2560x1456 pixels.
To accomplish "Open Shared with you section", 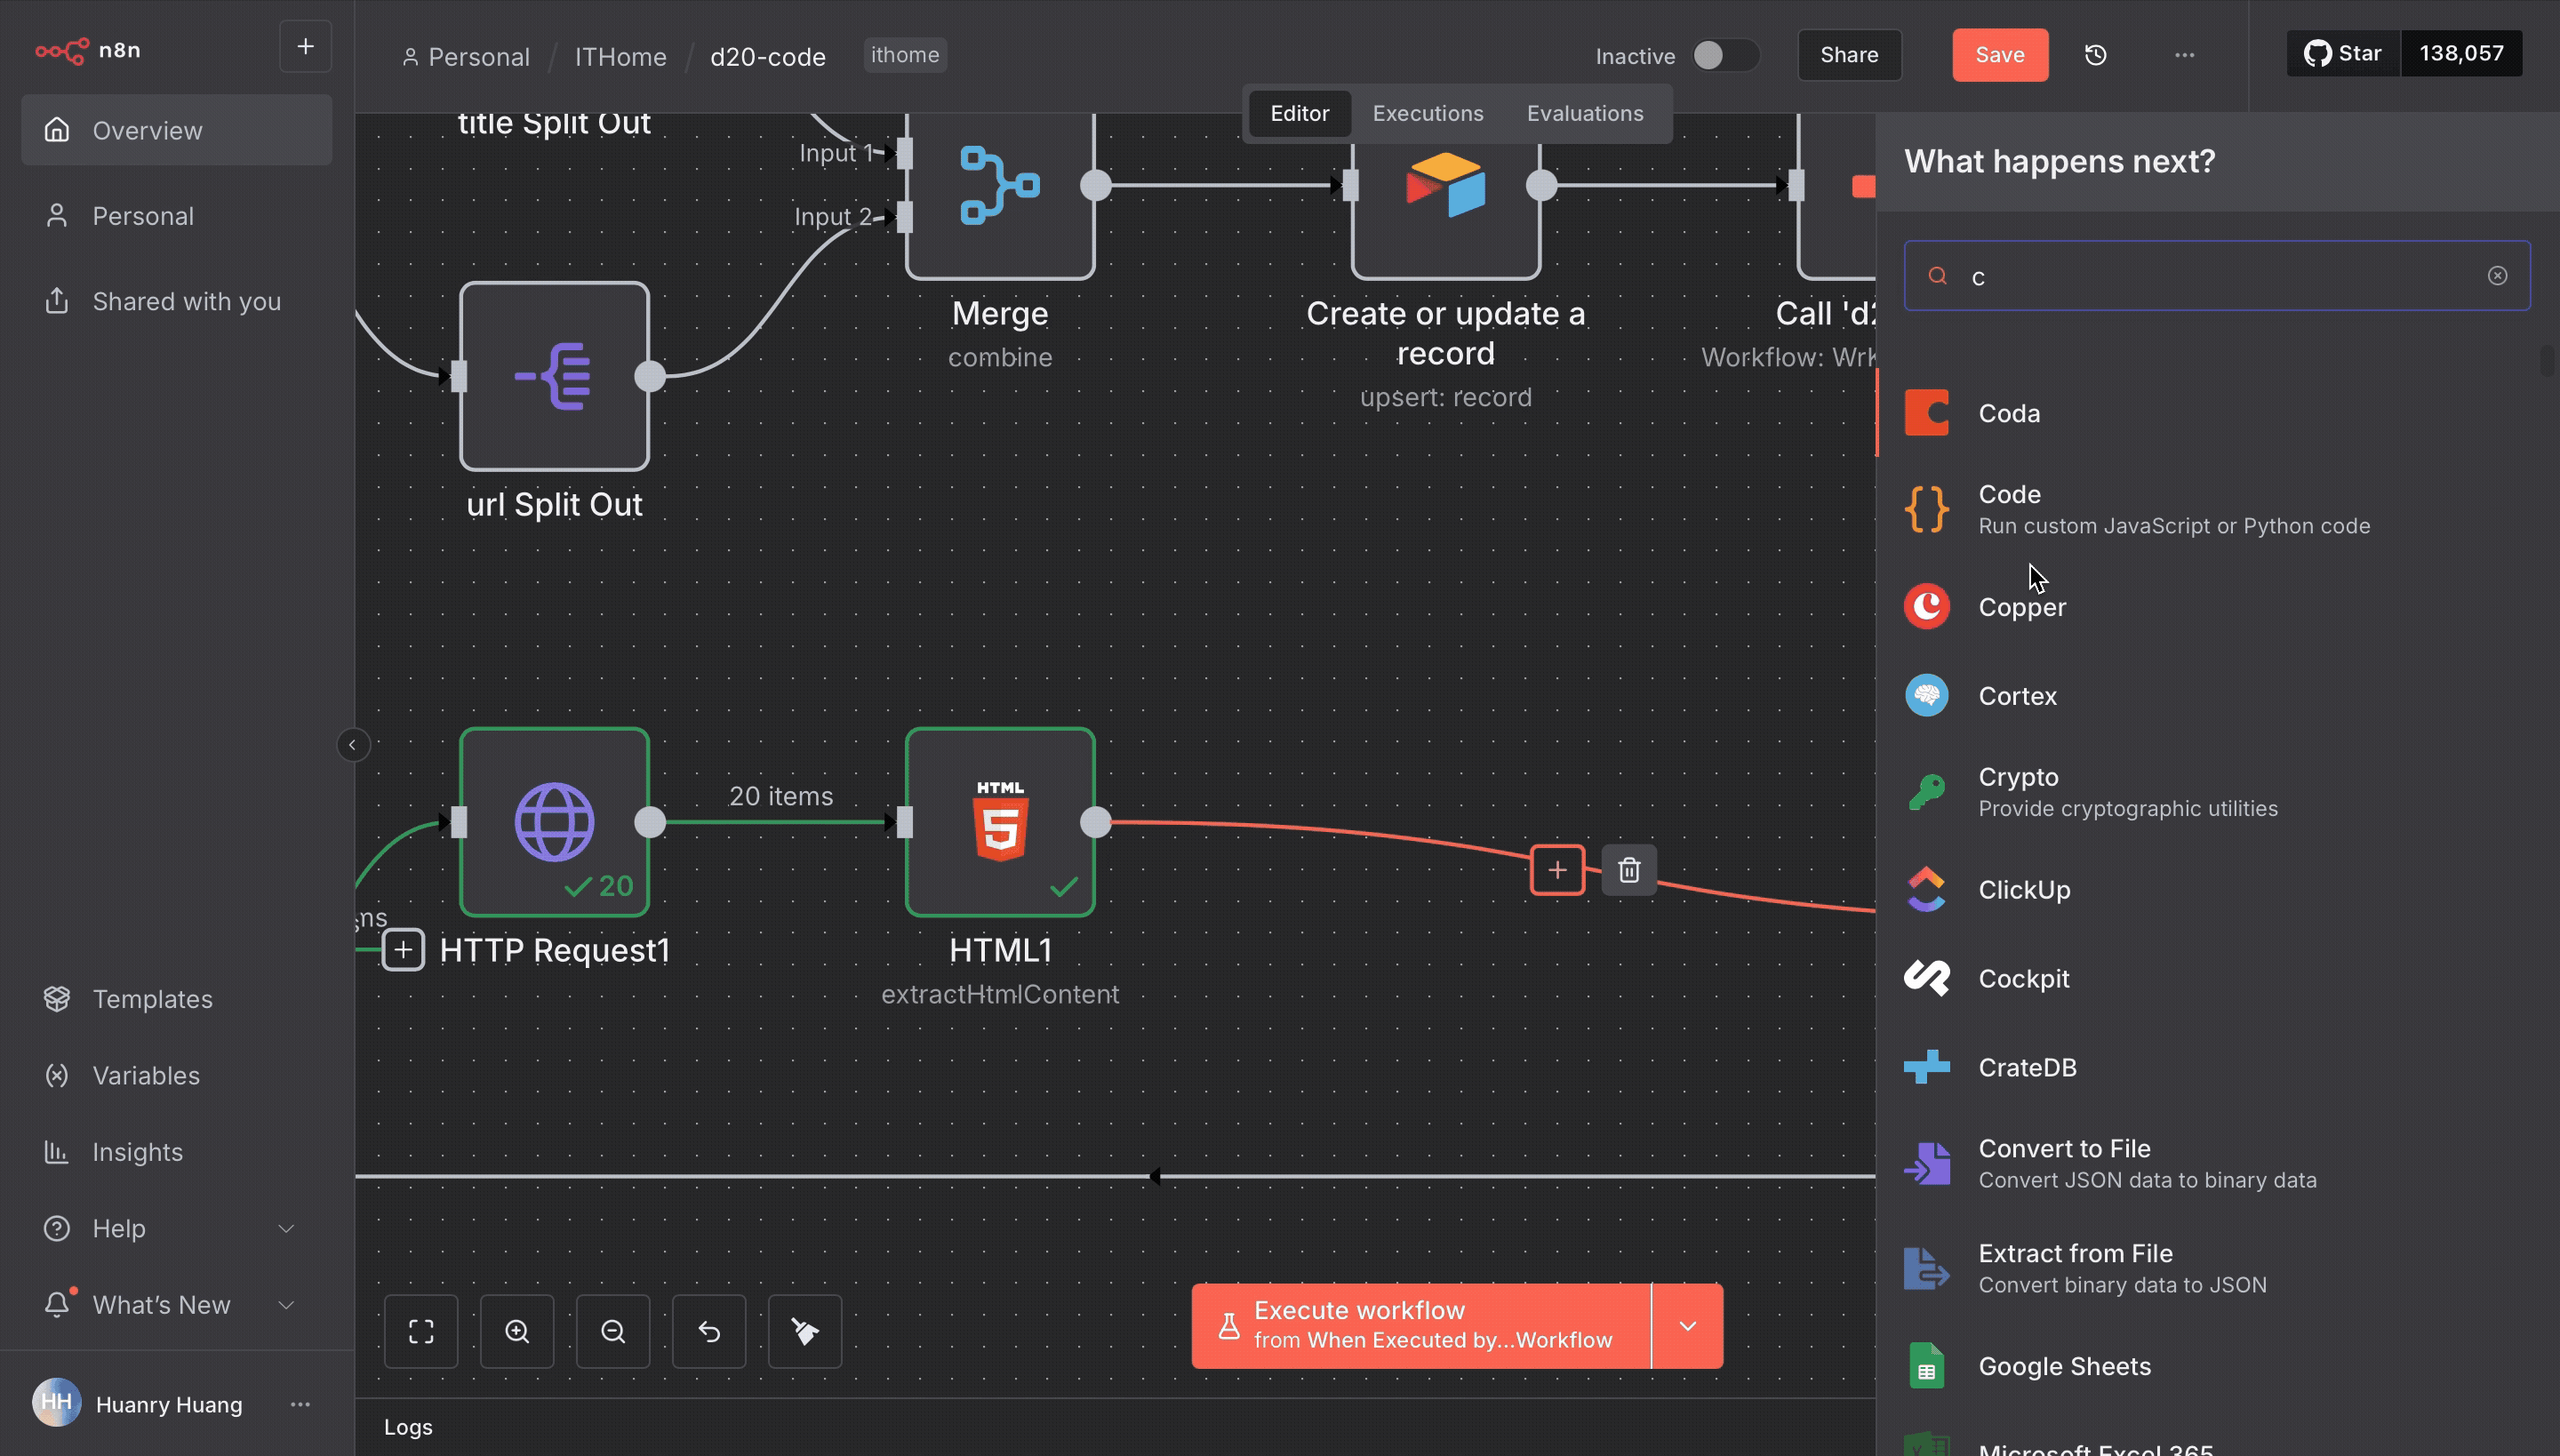I will tap(177, 301).
